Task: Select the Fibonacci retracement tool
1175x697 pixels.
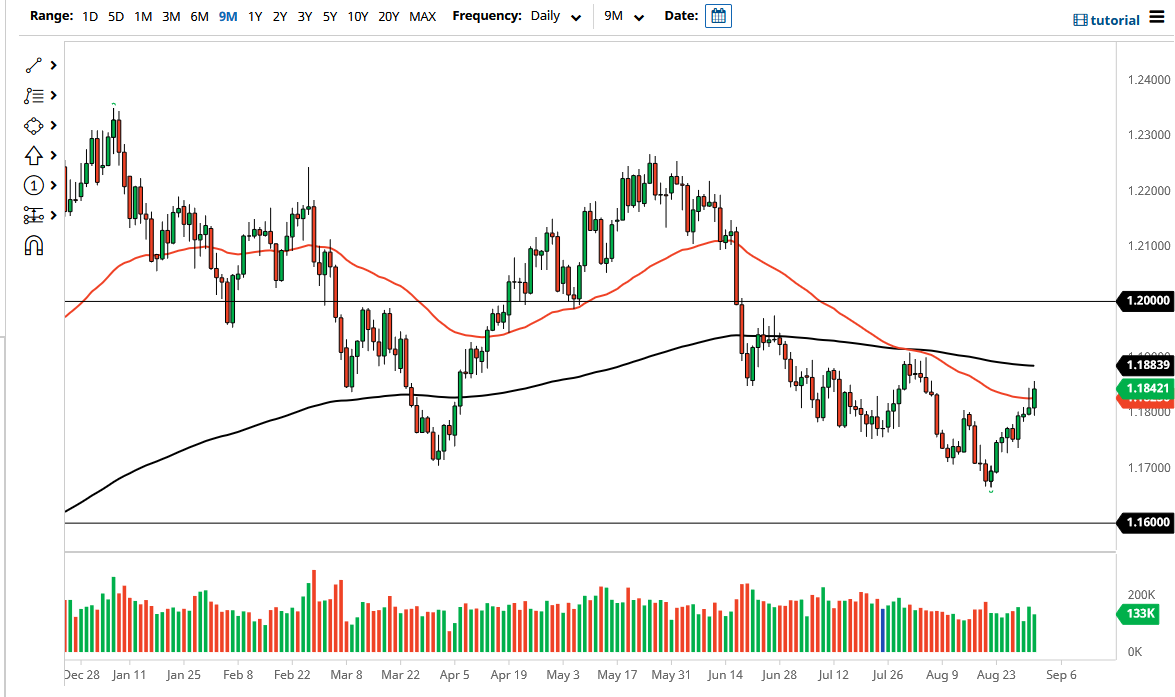Action: [34, 96]
